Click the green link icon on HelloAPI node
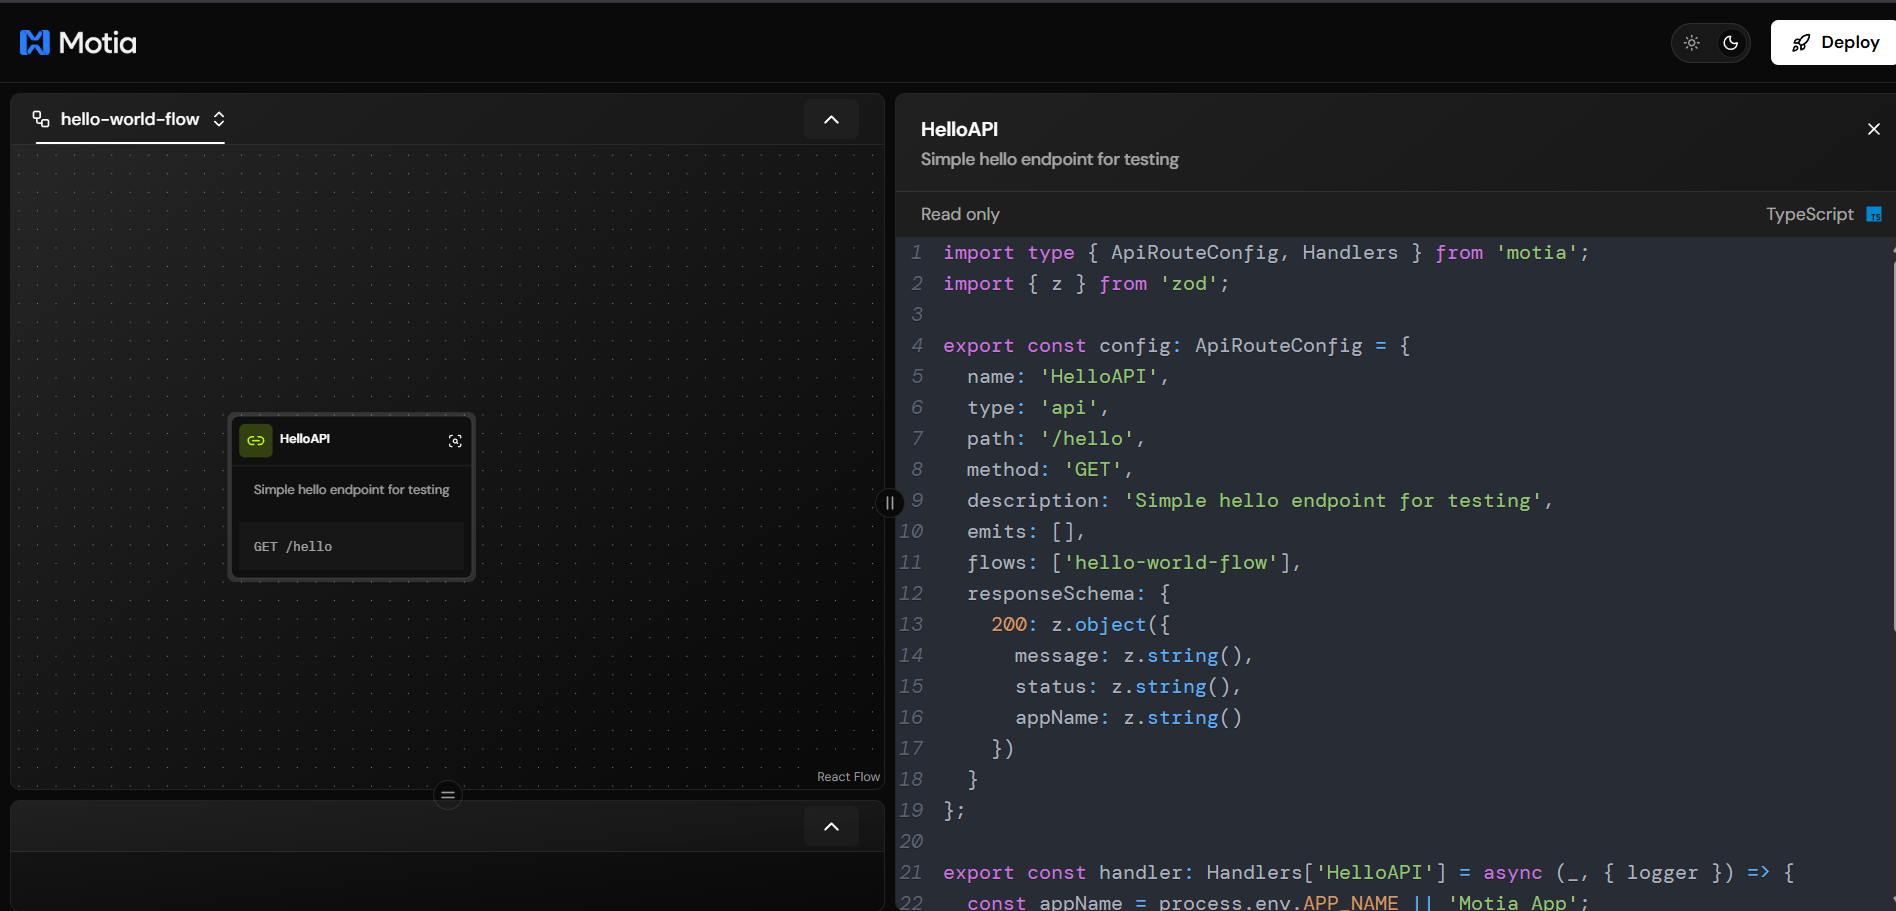1896x911 pixels. click(x=256, y=440)
